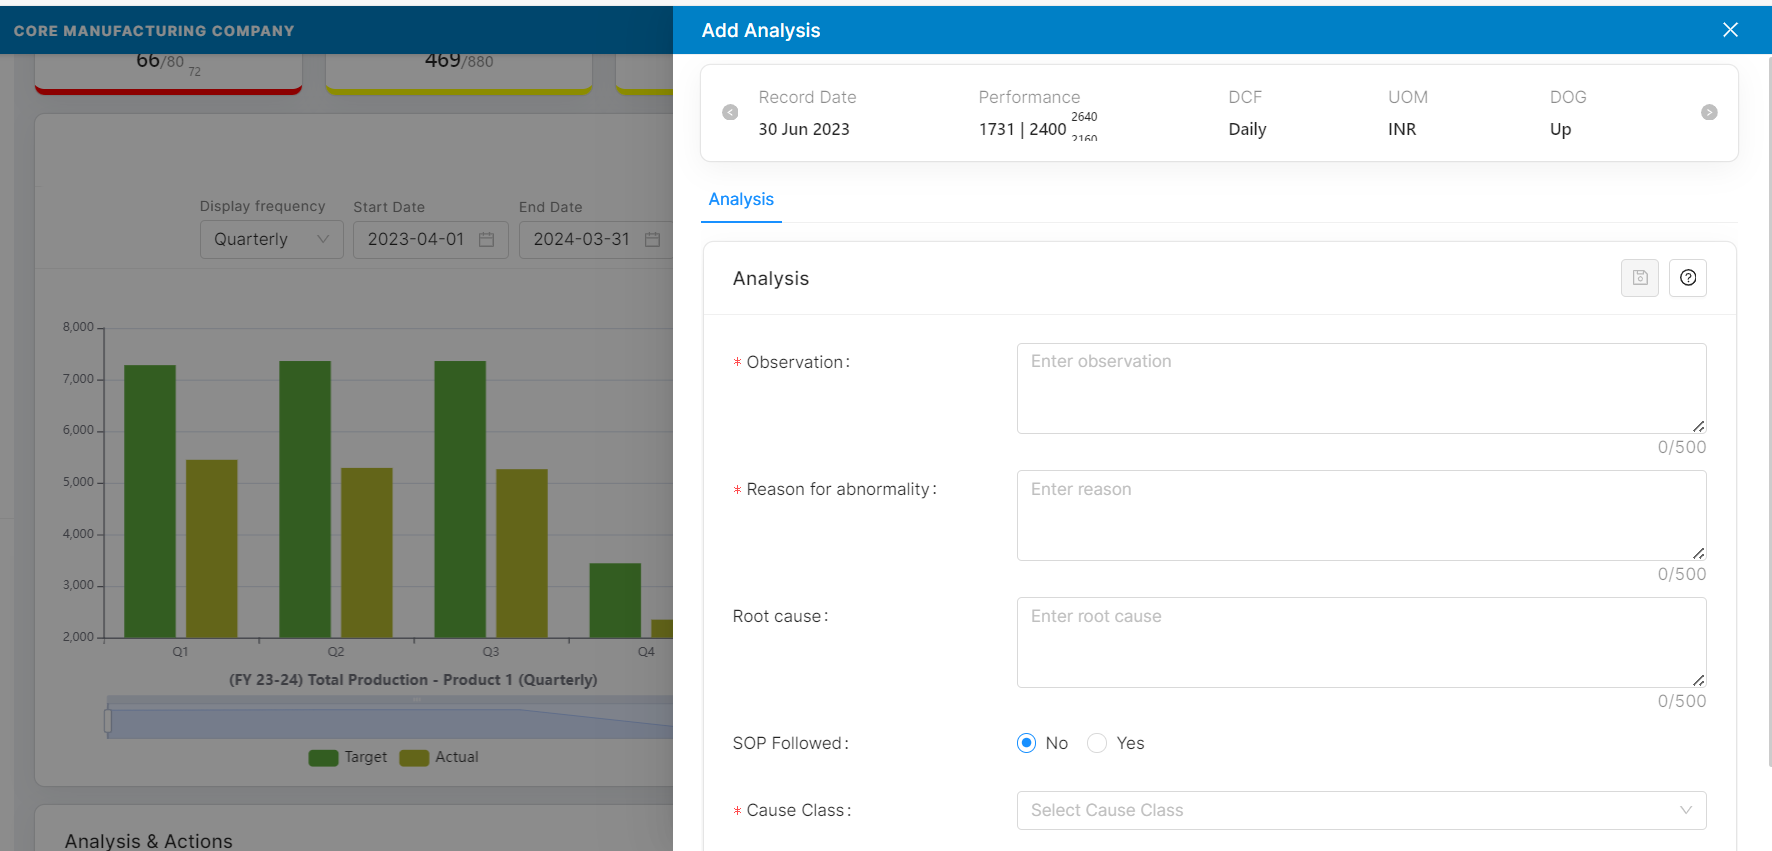This screenshot has width=1772, height=851.
Task: Click the Q3 Target green bar
Action: [460, 499]
